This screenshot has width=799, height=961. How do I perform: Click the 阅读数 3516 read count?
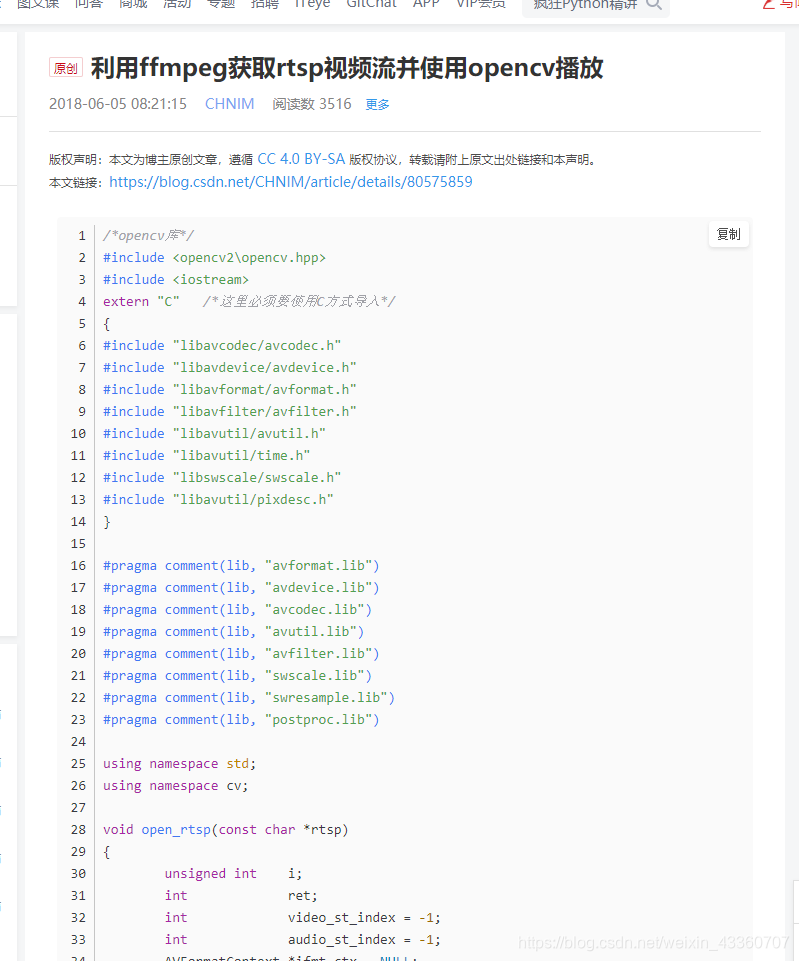click(x=312, y=104)
